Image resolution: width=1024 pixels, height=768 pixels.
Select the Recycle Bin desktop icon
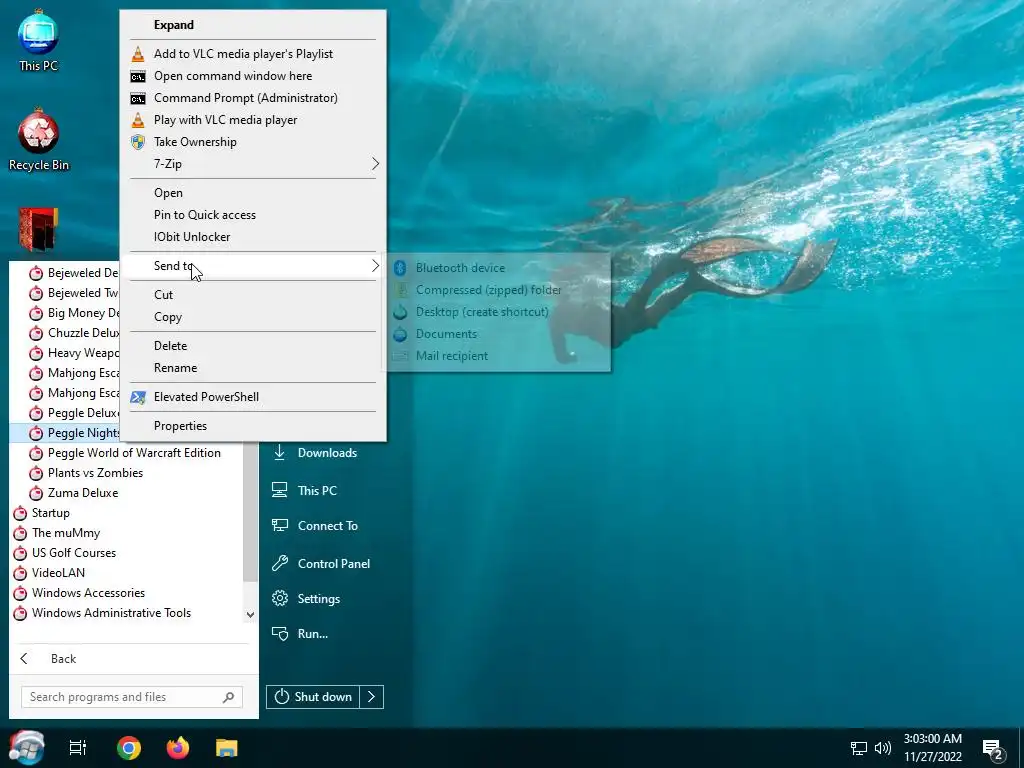[x=39, y=140]
